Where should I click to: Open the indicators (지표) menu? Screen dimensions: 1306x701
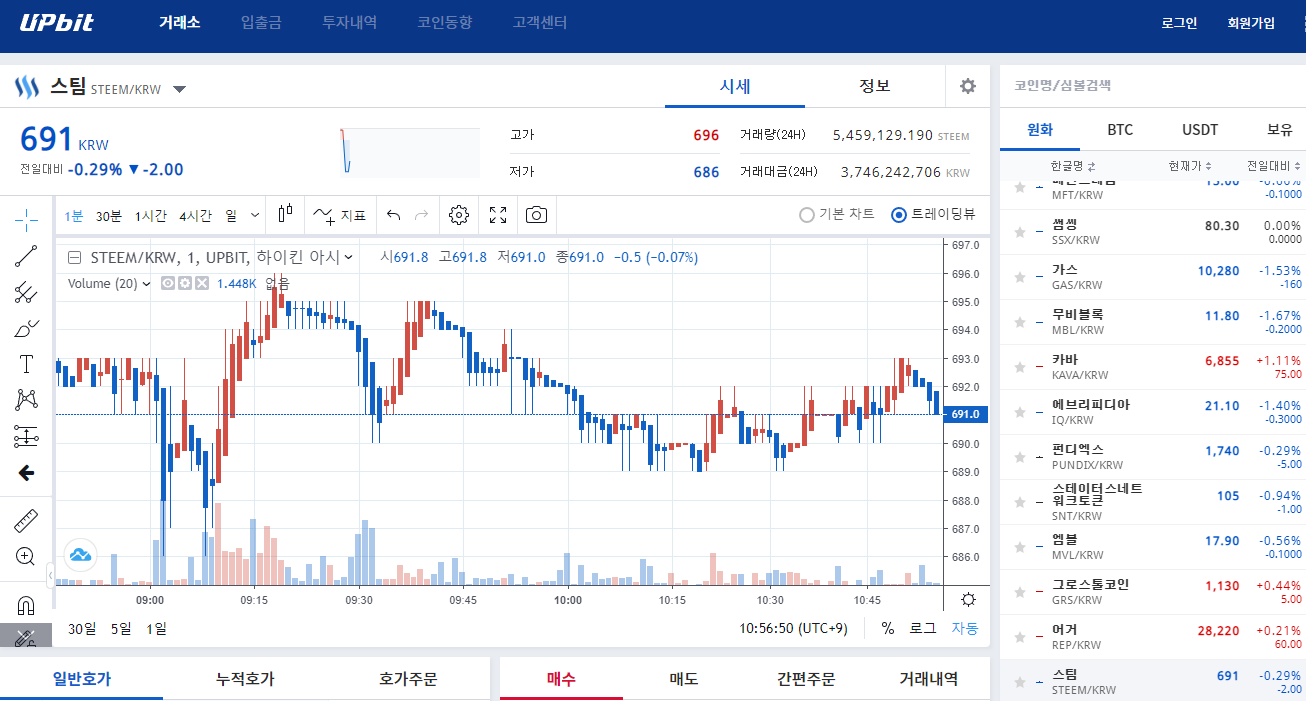[x=340, y=215]
